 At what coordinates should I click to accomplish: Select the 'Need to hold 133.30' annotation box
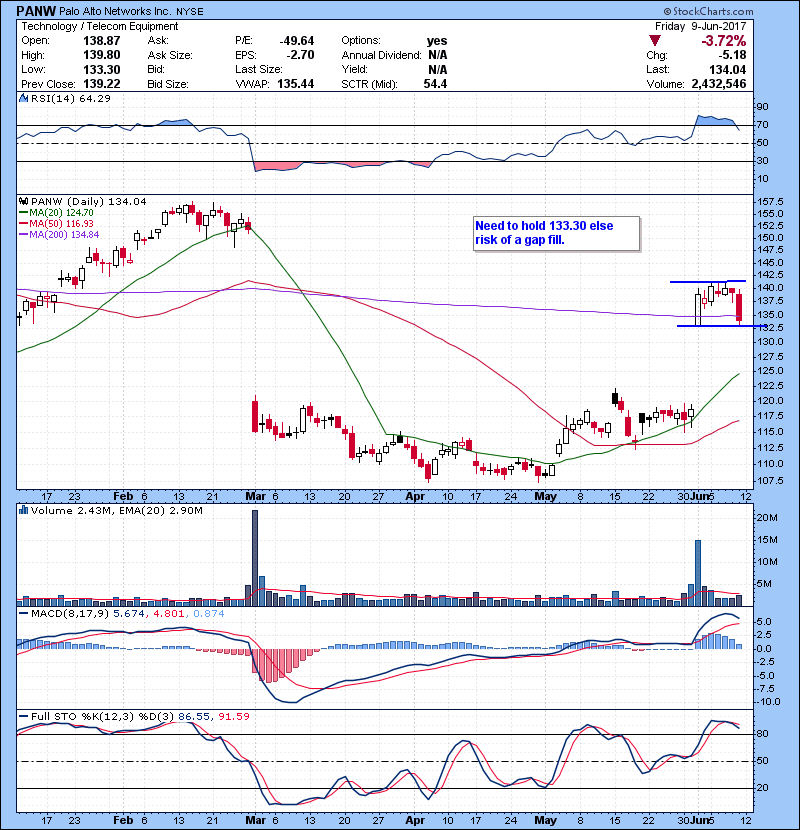[x=556, y=233]
